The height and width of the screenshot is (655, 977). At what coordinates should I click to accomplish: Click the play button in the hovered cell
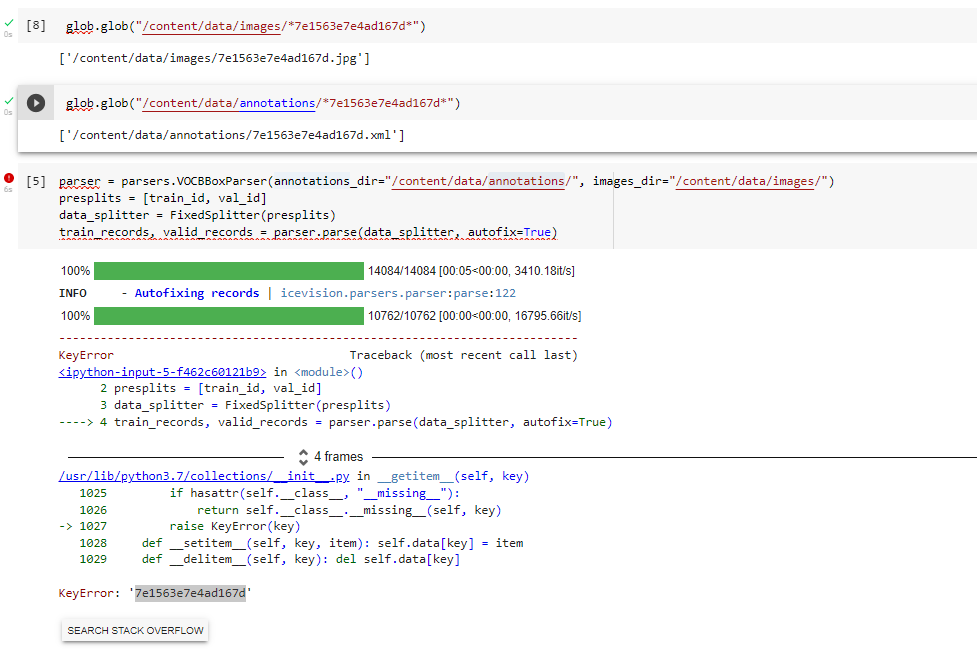point(36,101)
